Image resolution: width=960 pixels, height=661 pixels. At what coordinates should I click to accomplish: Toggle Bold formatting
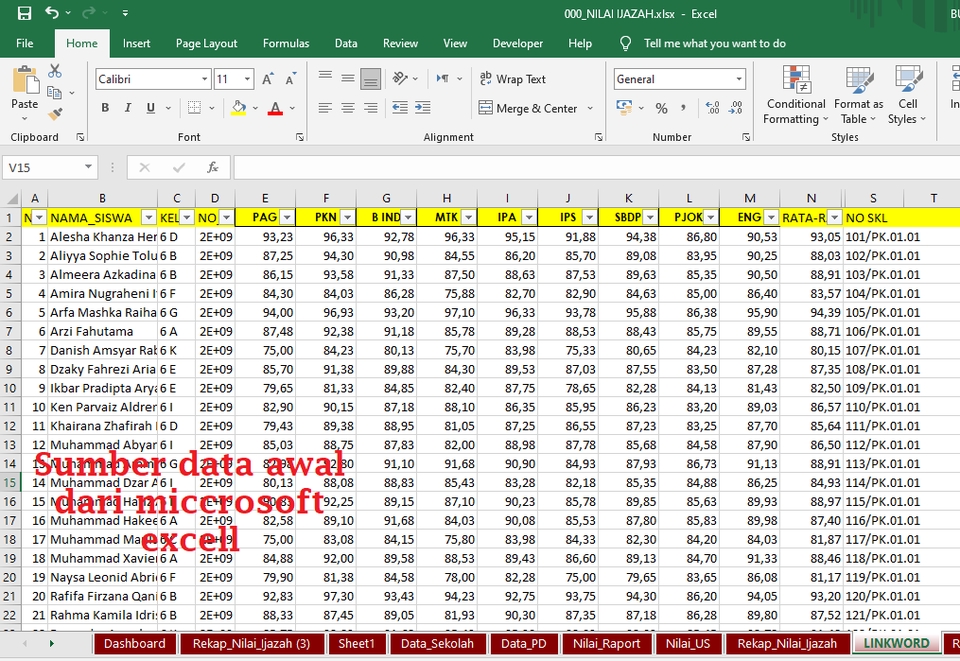point(105,108)
